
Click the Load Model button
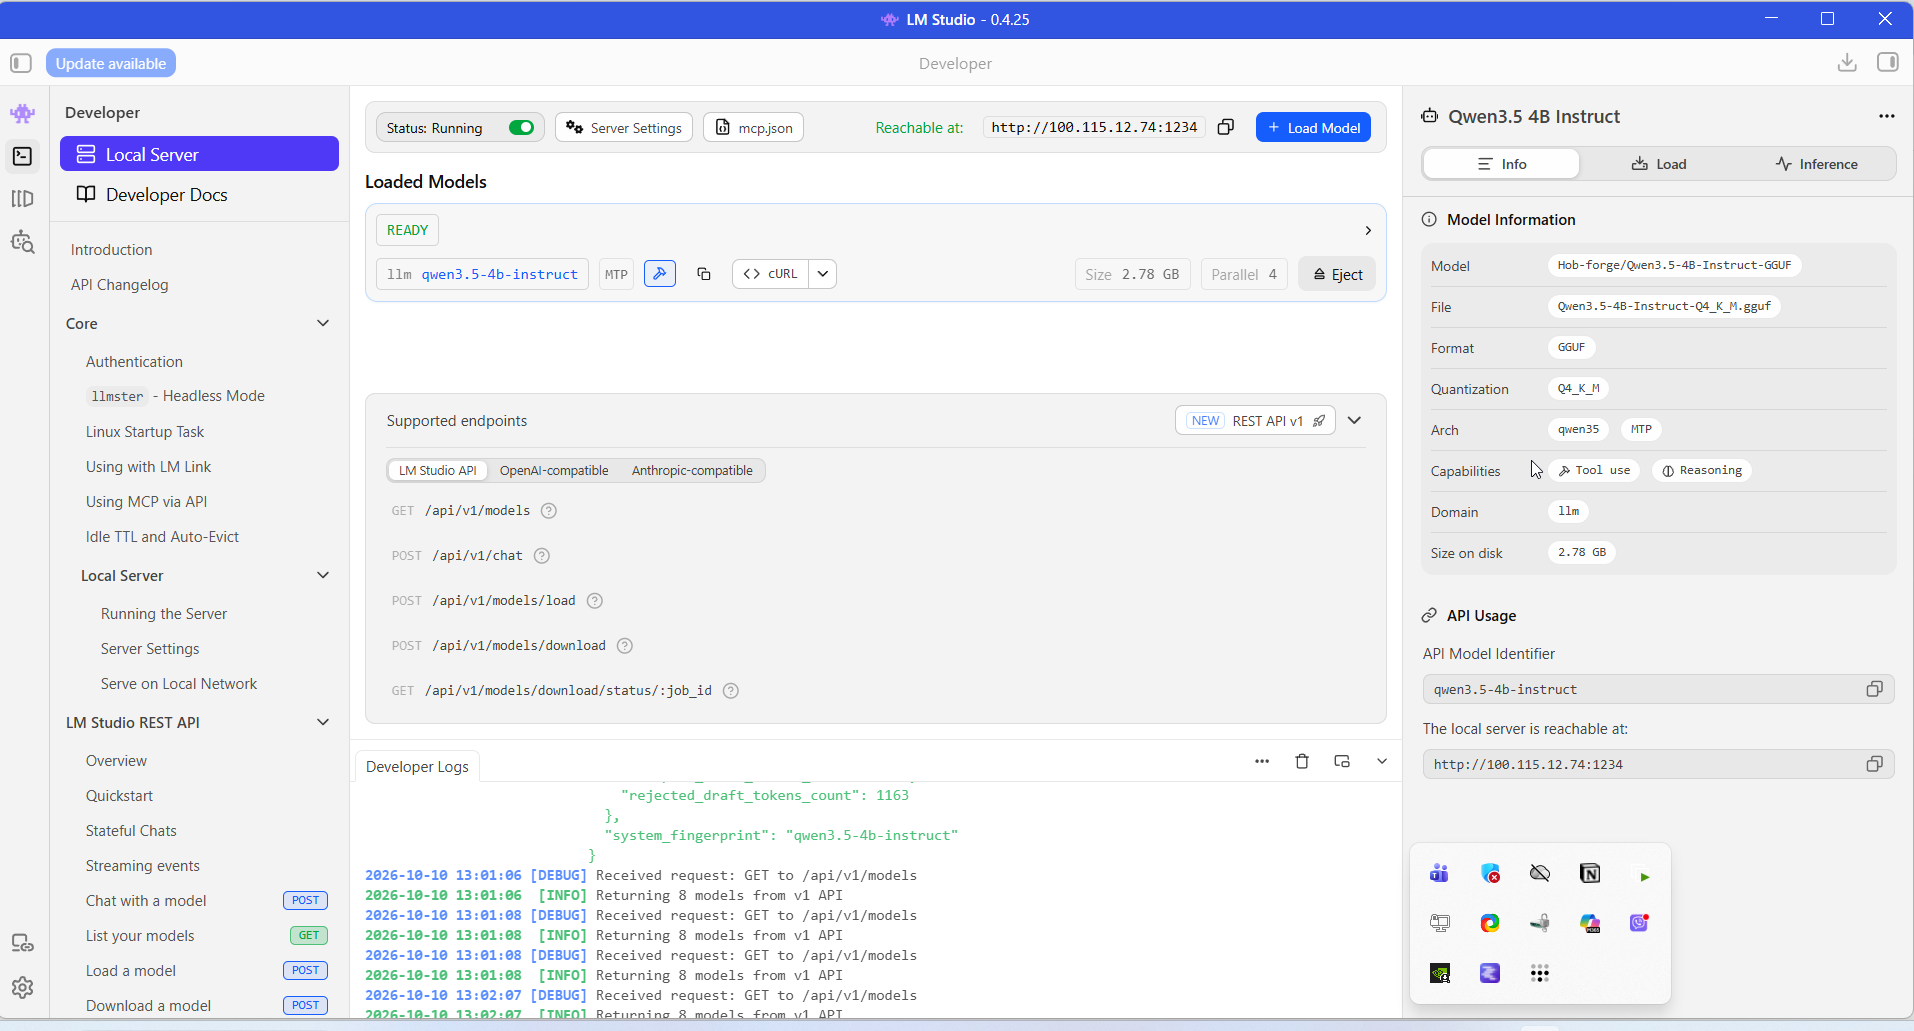tap(1313, 127)
